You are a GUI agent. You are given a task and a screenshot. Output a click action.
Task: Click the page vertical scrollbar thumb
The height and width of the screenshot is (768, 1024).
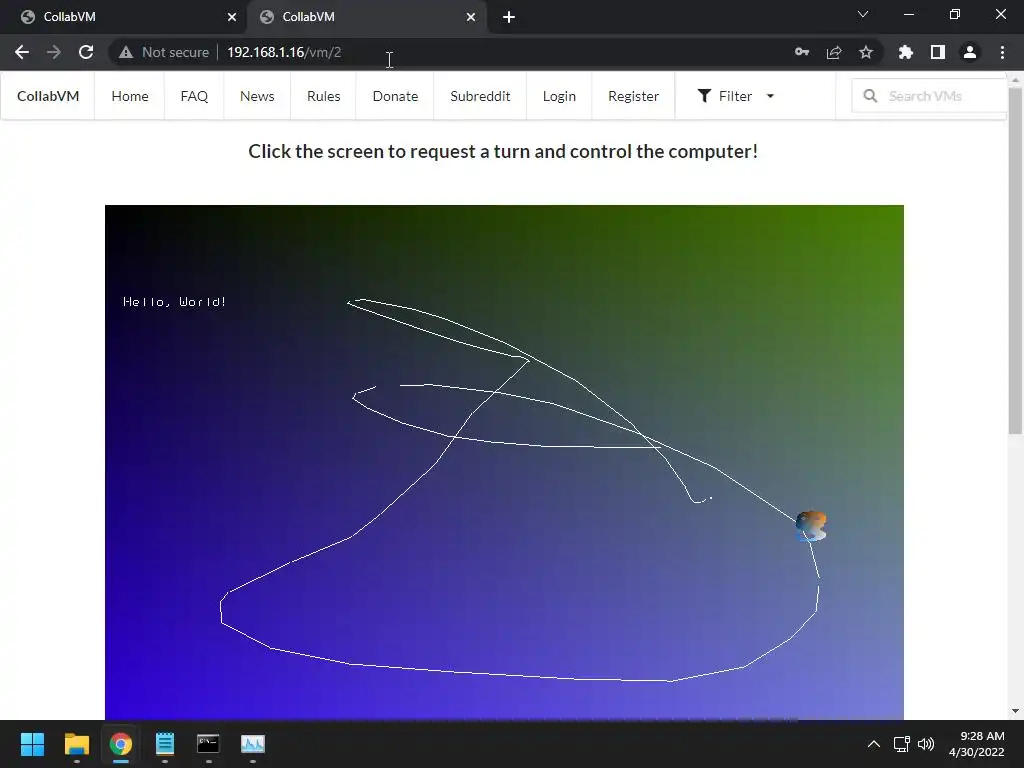[x=1015, y=260]
